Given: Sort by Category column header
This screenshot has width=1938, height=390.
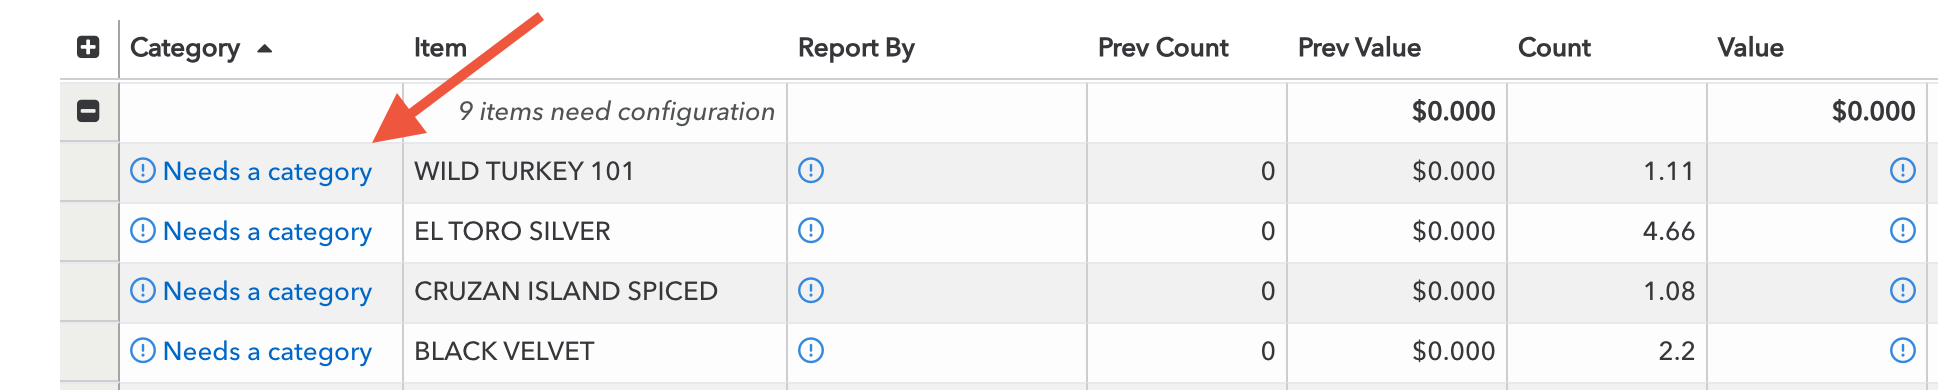Looking at the screenshot, I should coord(185,48).
